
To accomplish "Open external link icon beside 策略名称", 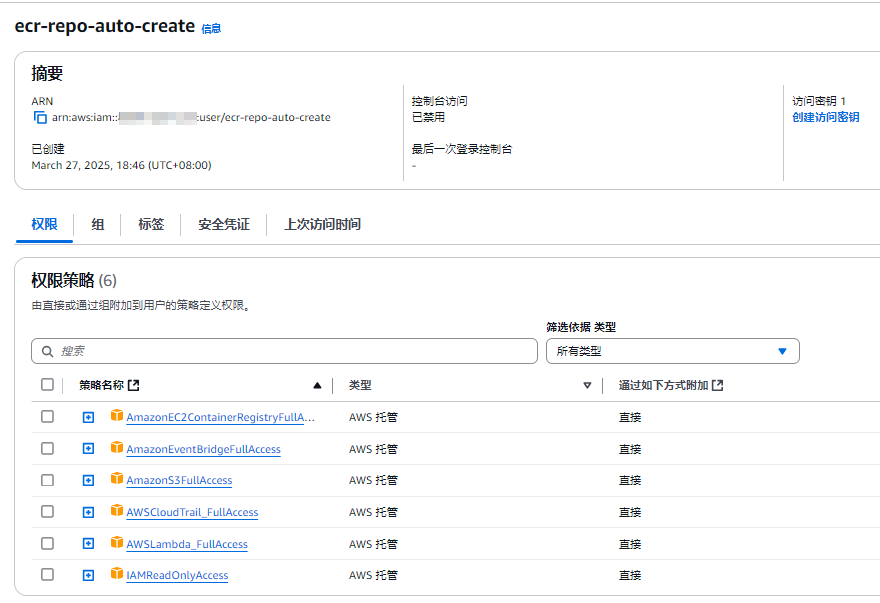I will (x=134, y=385).
